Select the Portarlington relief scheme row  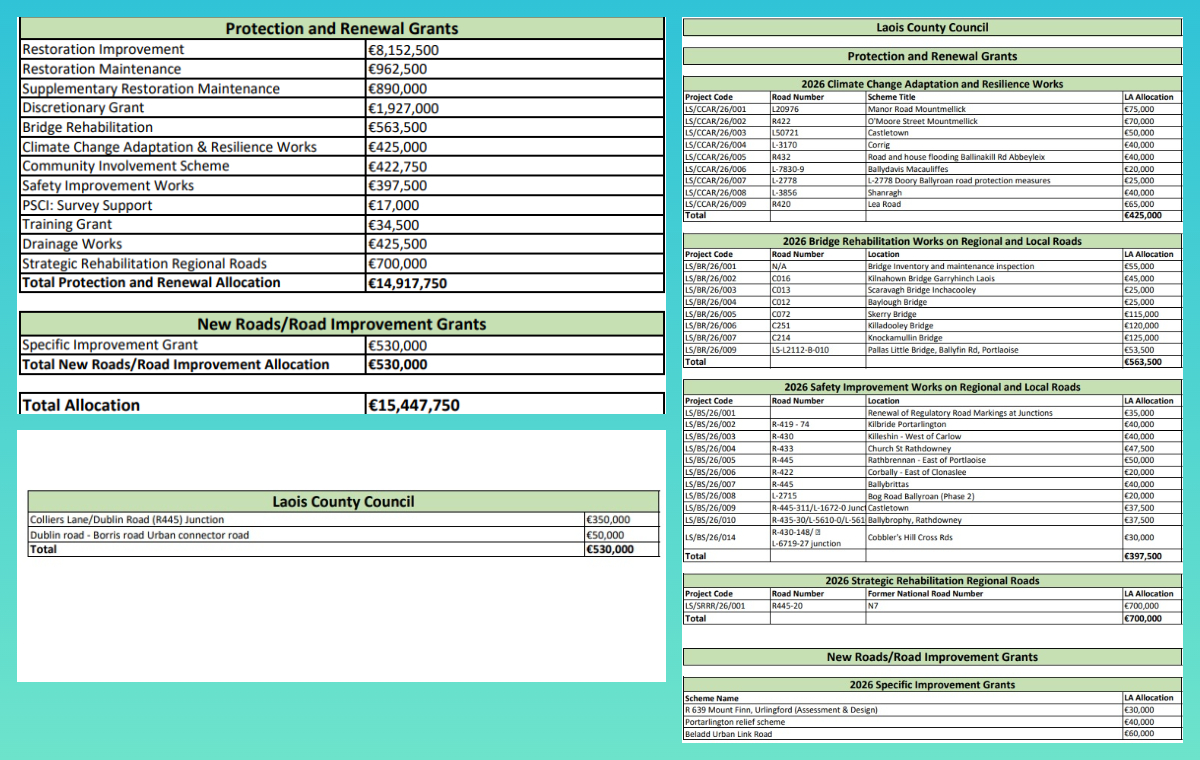pyautogui.click(x=734, y=722)
